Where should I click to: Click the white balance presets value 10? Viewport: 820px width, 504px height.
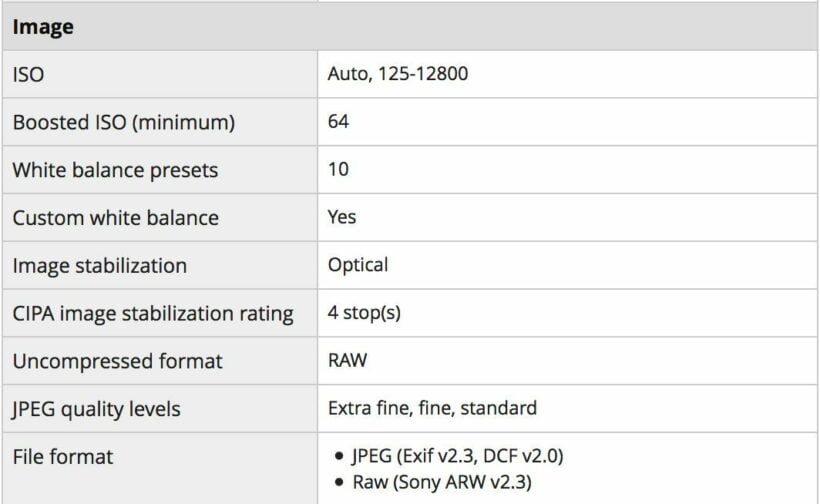338,170
